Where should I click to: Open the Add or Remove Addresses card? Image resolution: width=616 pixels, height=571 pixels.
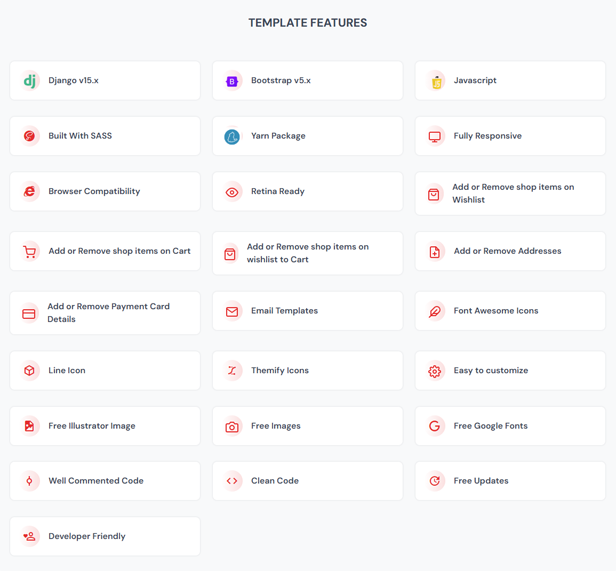[510, 252]
